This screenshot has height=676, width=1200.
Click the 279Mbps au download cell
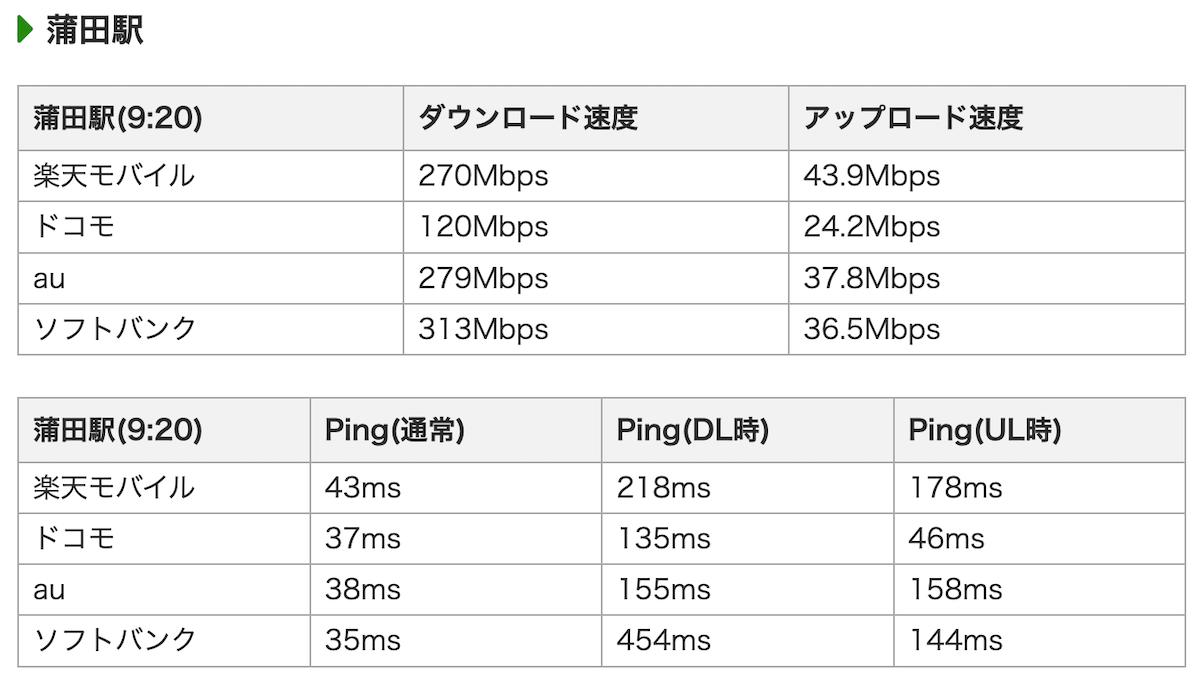tap(484, 278)
